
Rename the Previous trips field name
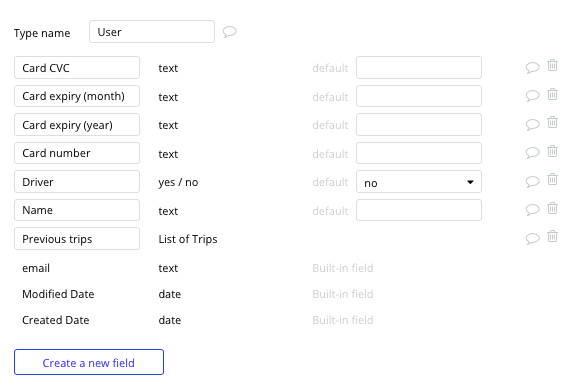pyautogui.click(x=77, y=239)
